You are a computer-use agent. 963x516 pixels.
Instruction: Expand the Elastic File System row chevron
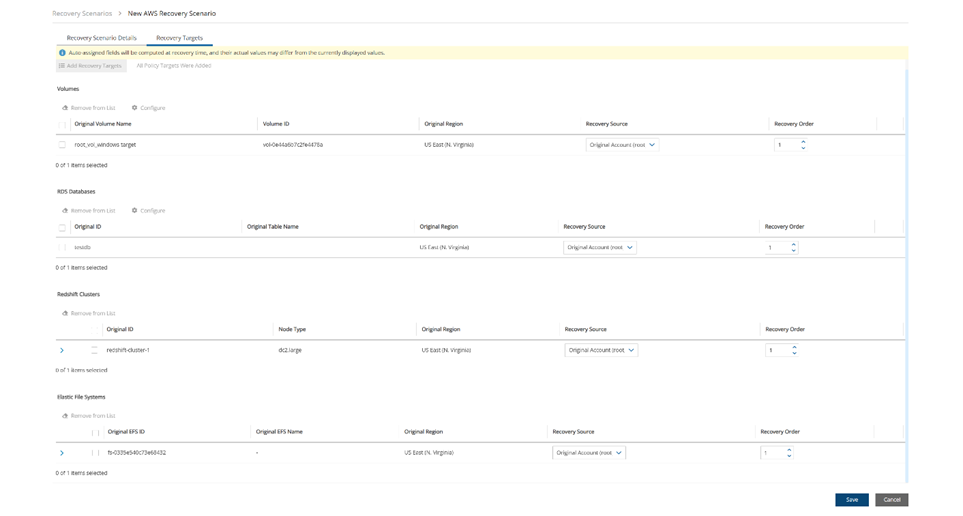click(x=62, y=453)
